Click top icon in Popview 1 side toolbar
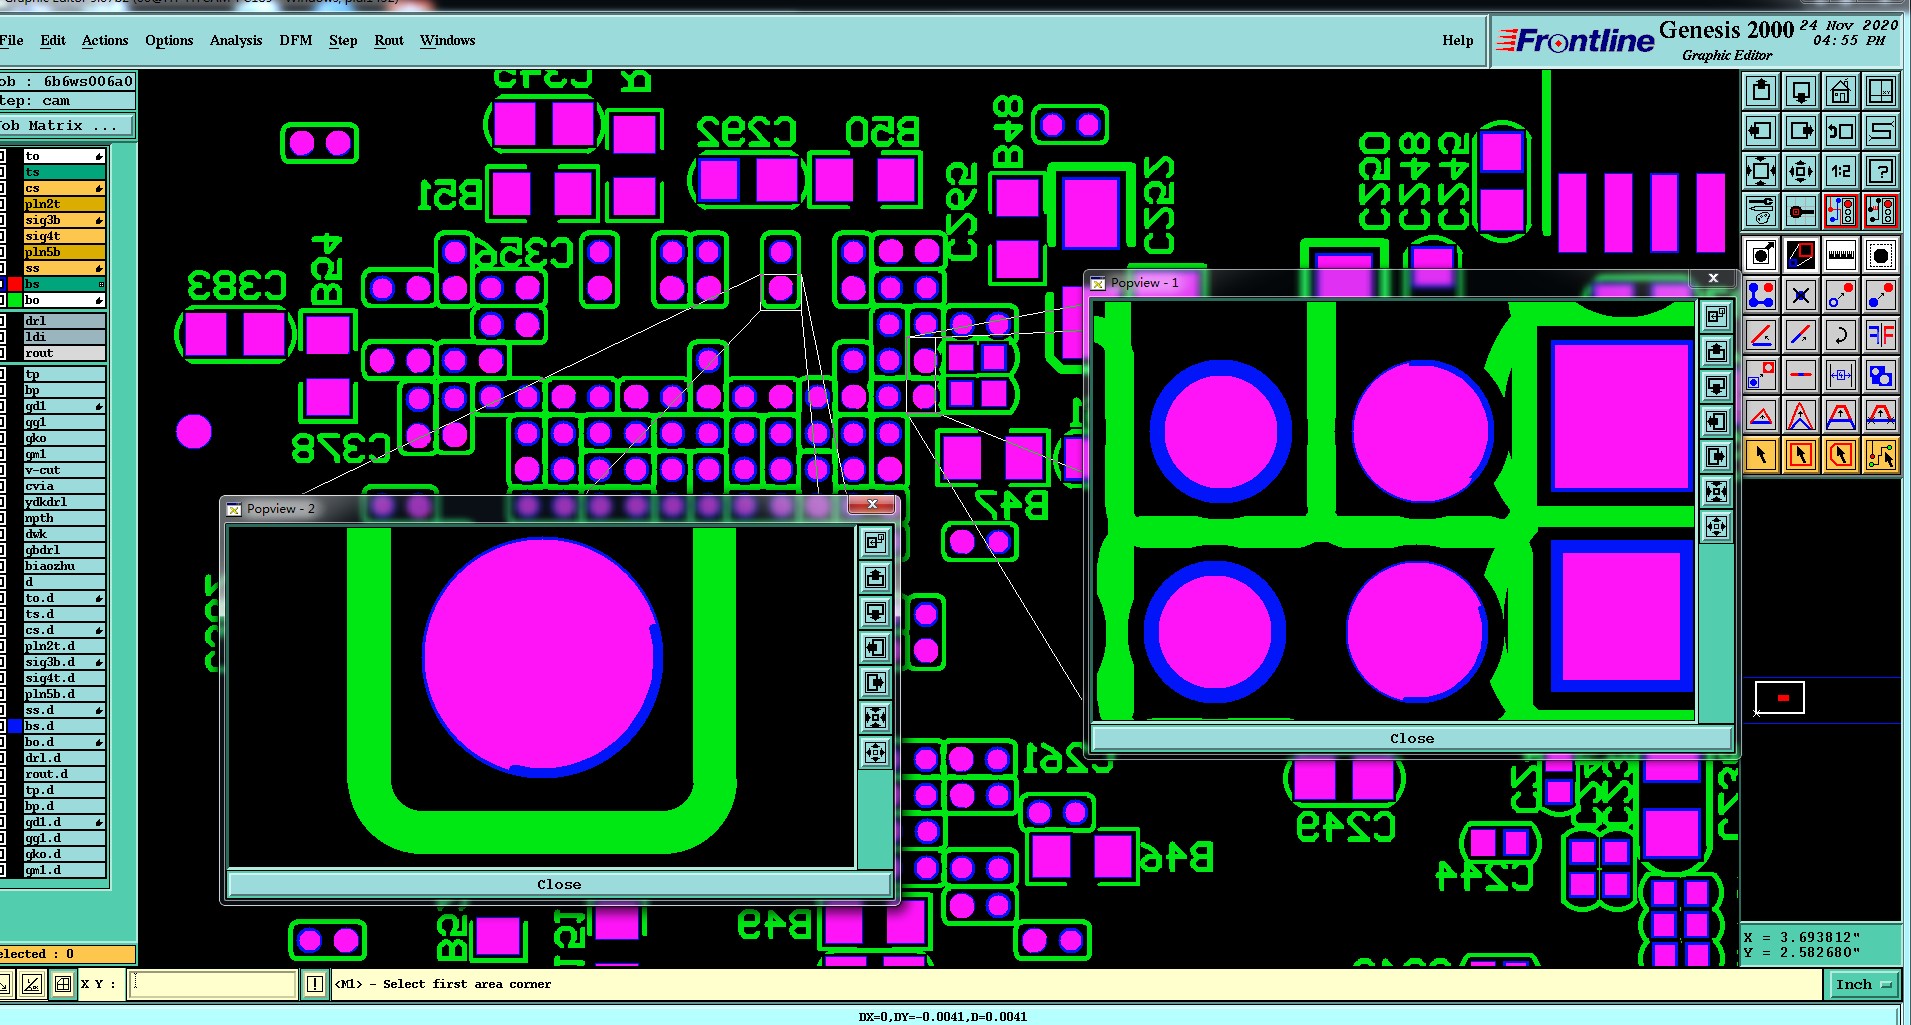The image size is (1911, 1025). (x=1716, y=317)
